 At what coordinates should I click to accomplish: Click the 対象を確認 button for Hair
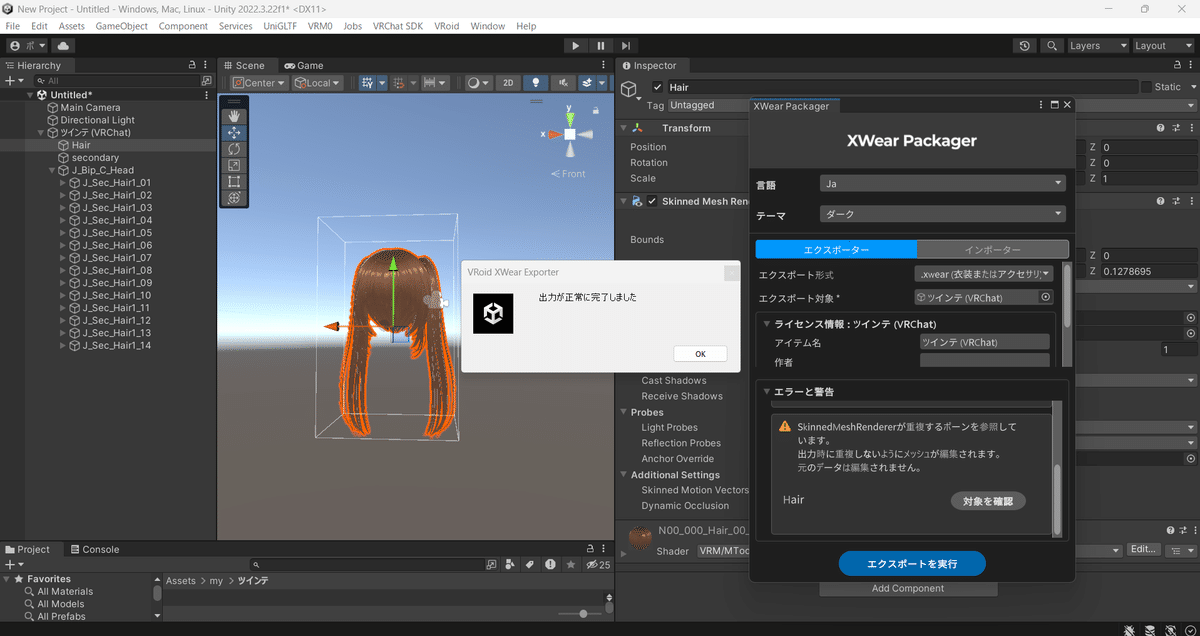coord(988,500)
